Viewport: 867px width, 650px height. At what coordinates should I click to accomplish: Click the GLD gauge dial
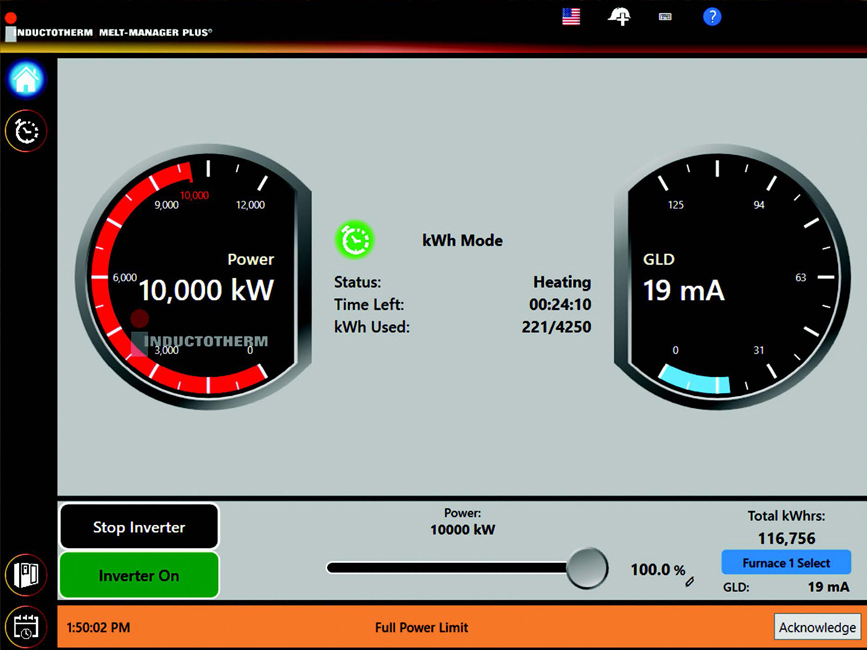click(x=732, y=276)
